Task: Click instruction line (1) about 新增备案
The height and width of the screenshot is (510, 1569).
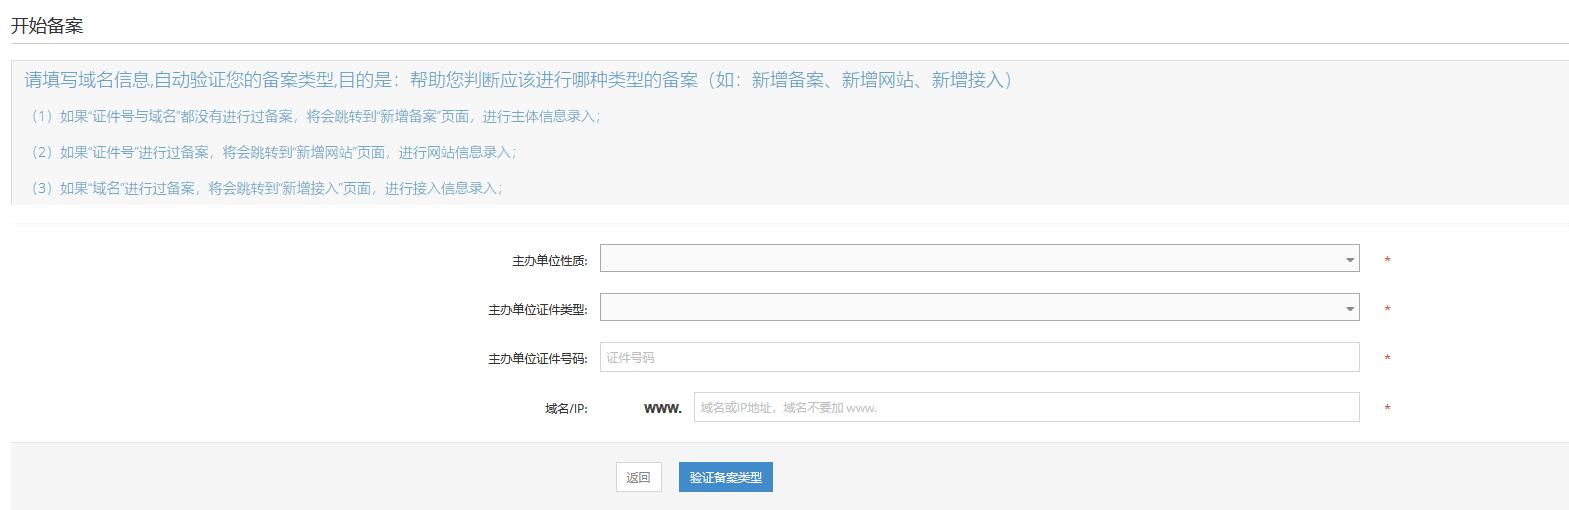Action: click(x=315, y=116)
